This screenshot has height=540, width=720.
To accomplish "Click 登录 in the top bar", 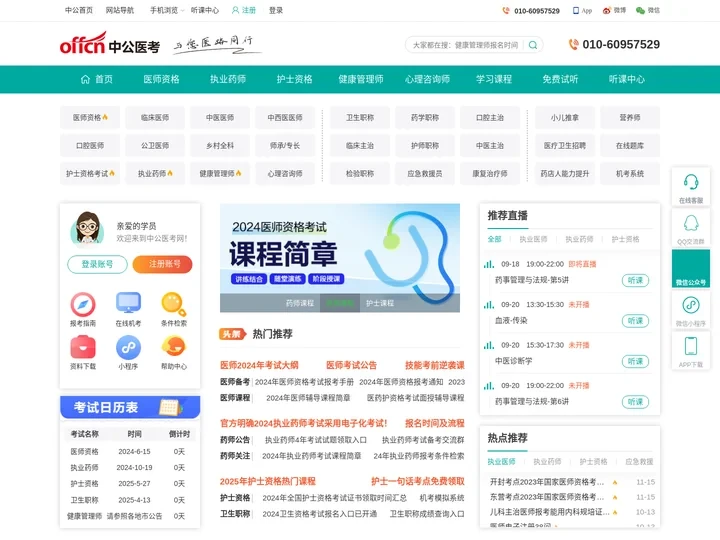I will pyautogui.click(x=276, y=10).
